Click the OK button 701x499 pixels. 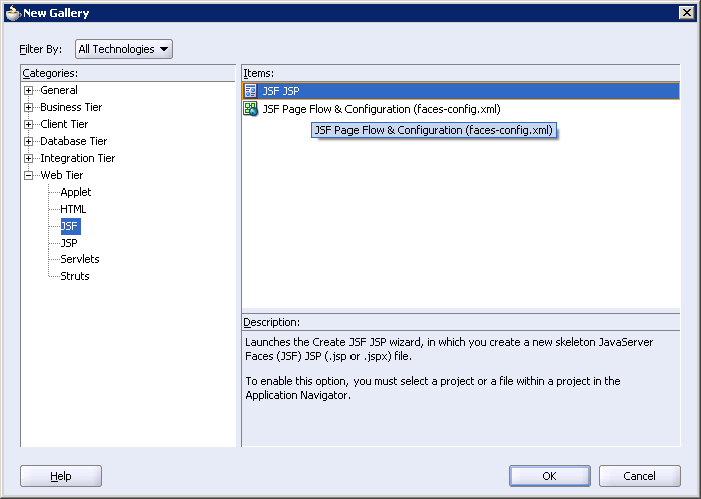point(549,476)
